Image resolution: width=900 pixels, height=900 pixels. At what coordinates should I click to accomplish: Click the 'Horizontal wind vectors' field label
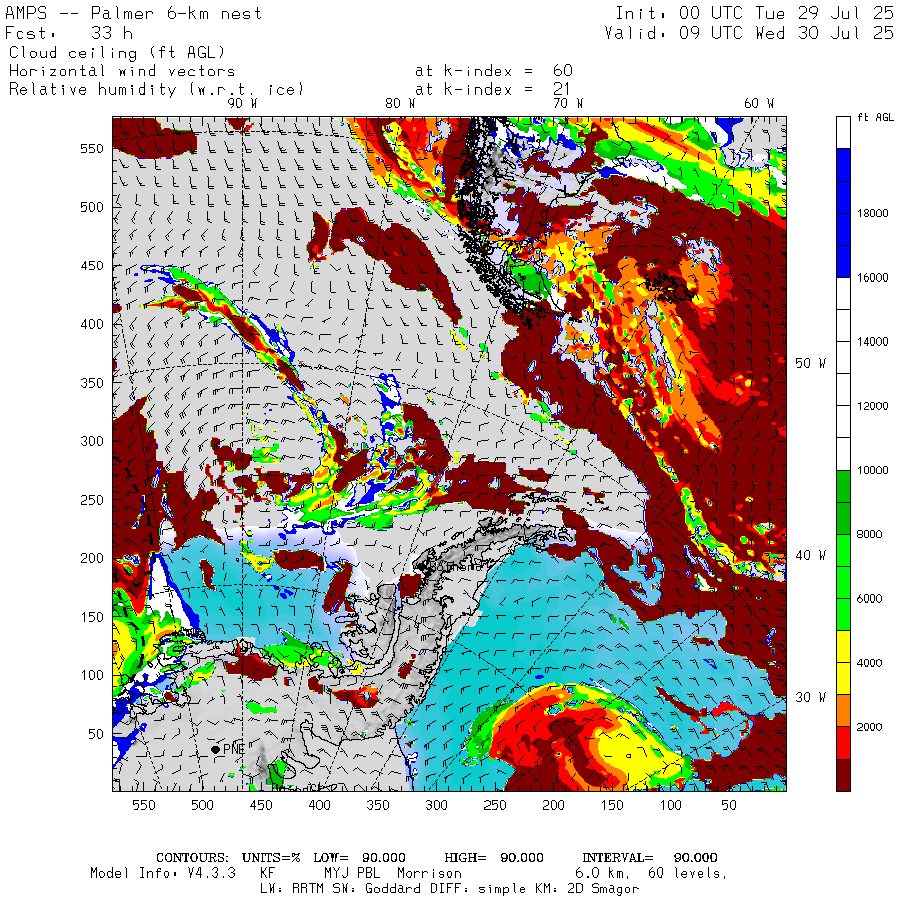tap(122, 71)
